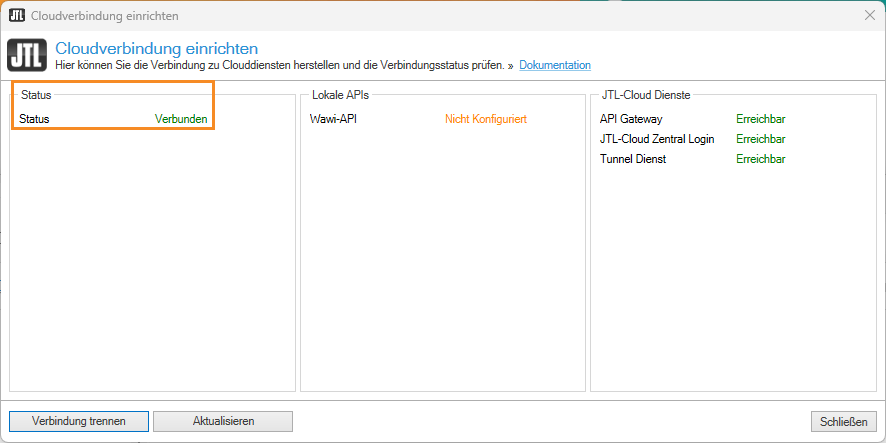Click the Status row label in Status panel
The width and height of the screenshot is (886, 443).
pyautogui.click(x=34, y=119)
